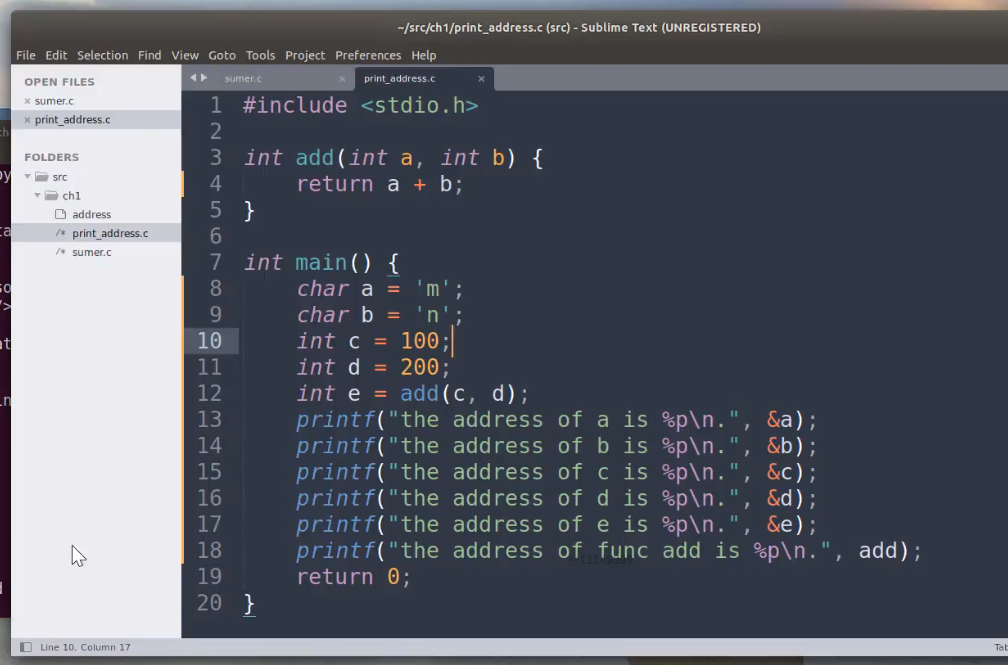1008x665 pixels.
Task: Close print_address.c in Open Files list
Action: click(x=27, y=120)
